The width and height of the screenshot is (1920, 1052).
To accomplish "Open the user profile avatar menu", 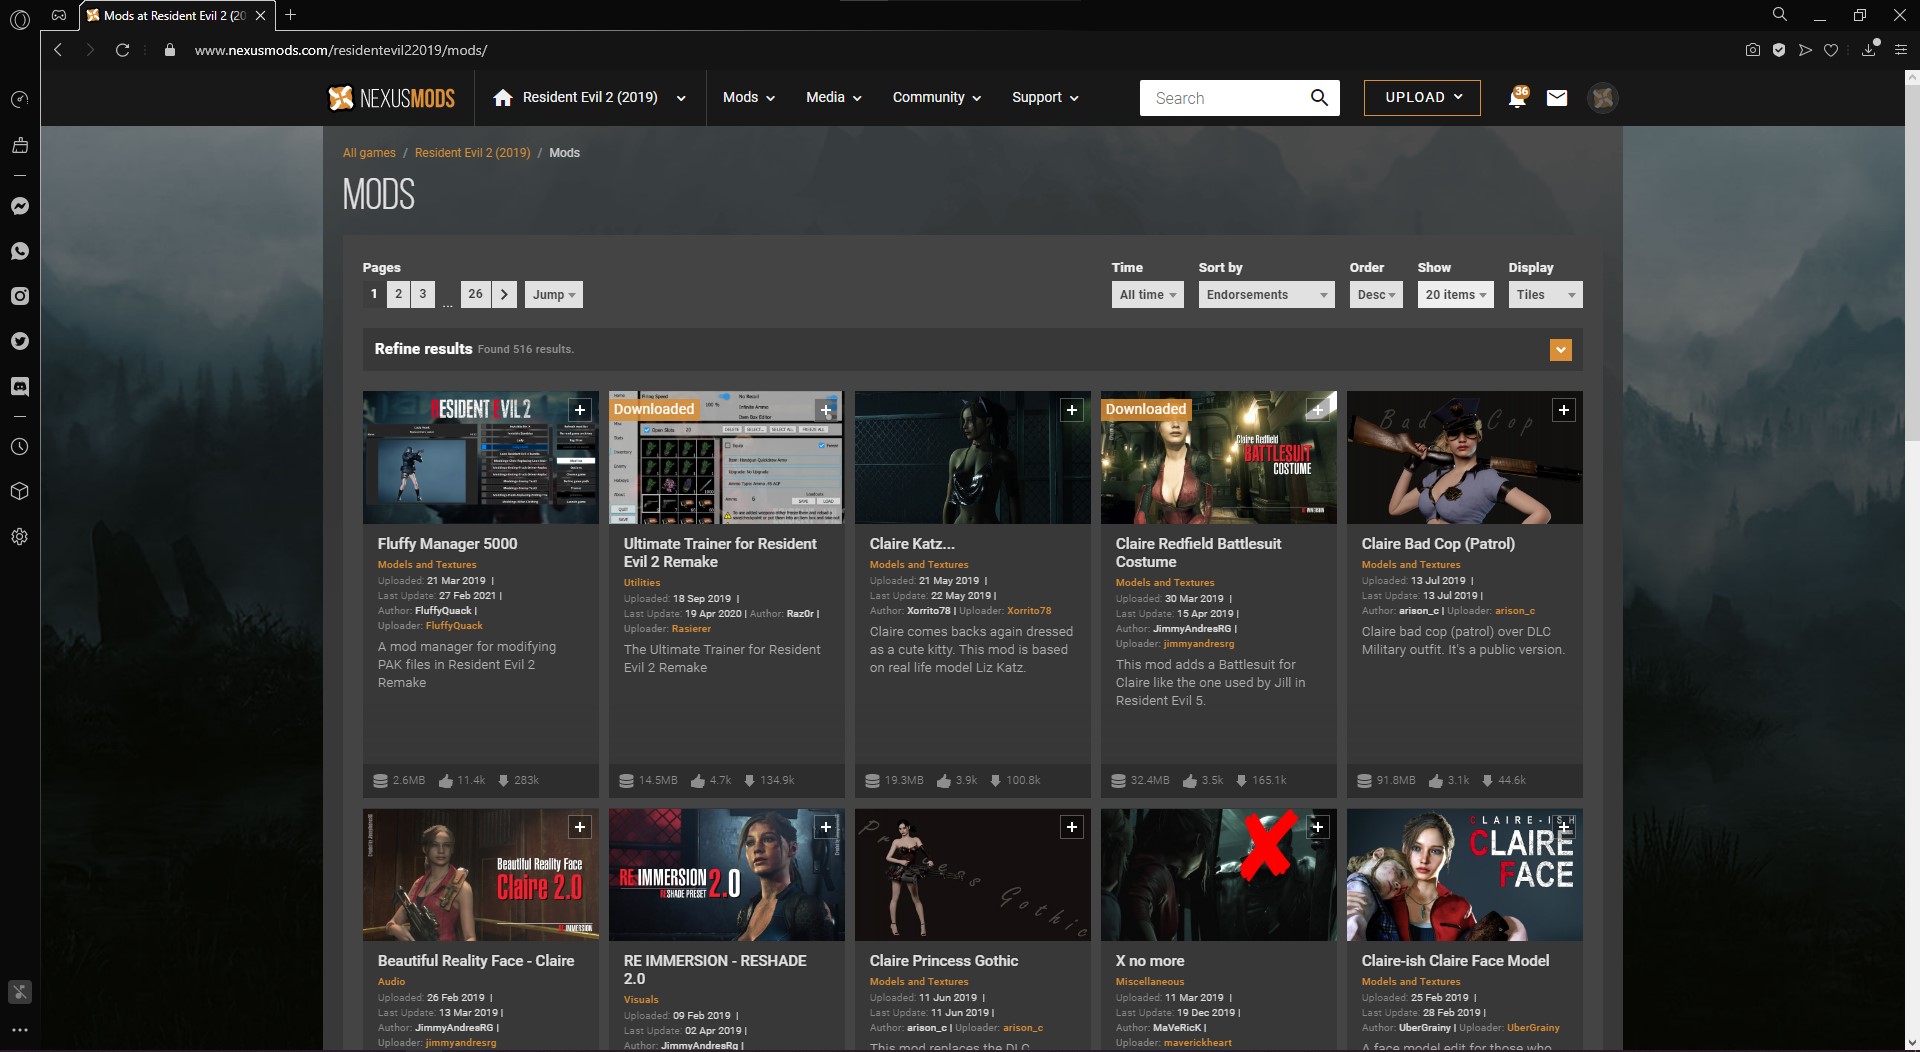I will point(1603,98).
